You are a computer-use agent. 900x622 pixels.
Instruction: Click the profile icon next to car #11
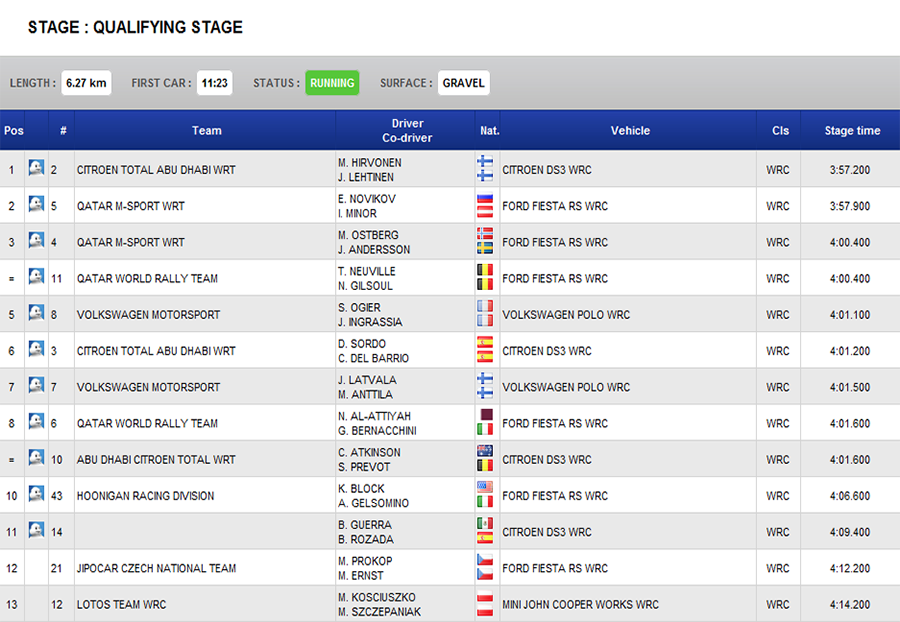[36, 277]
